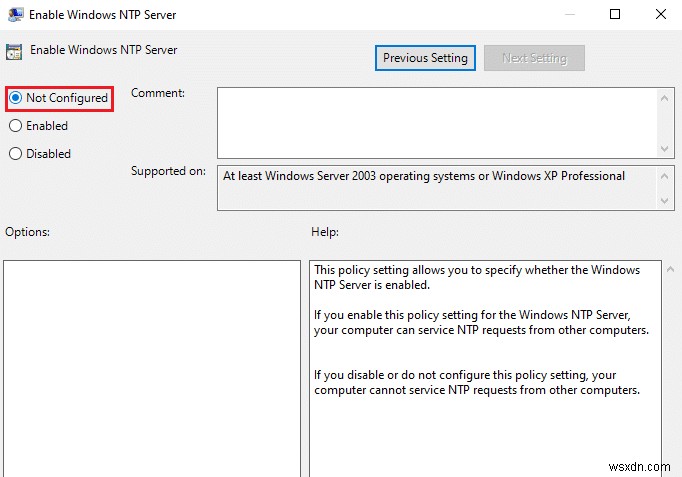Screen dimensions: 682x477
Task: Click the Previous Setting button
Action: coord(425,58)
